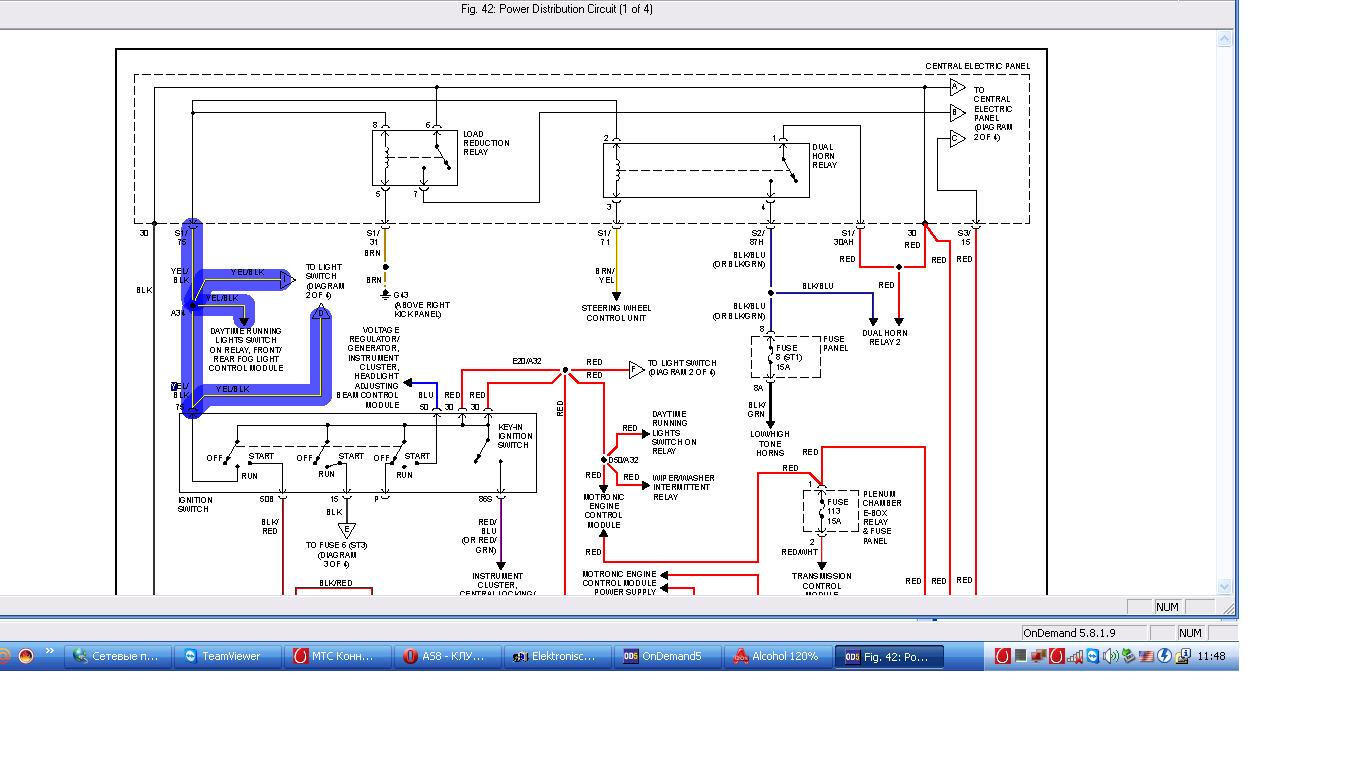The image size is (1366, 768).
Task: Click the vertical scrollbar down arrow
Action: [1225, 586]
